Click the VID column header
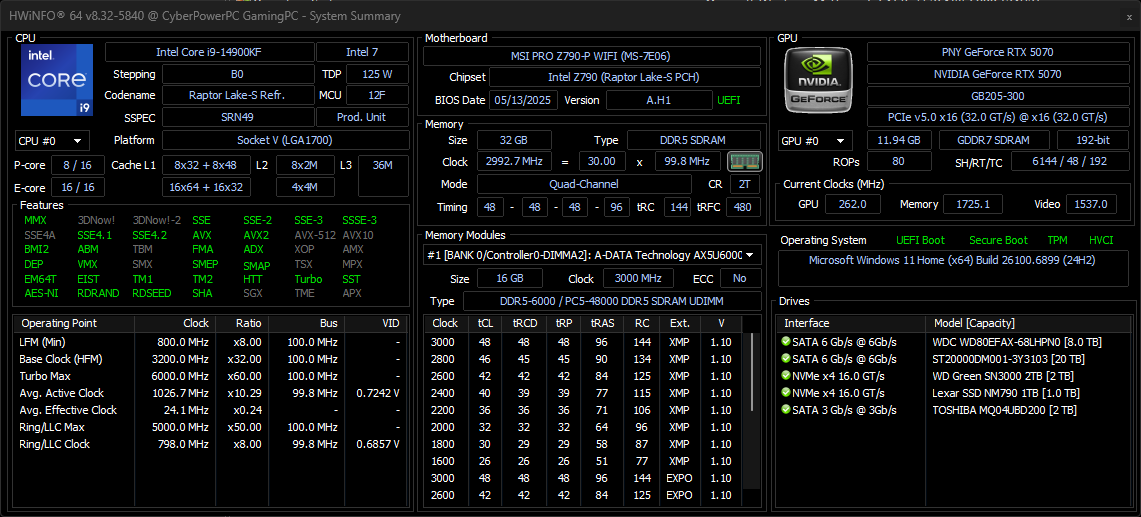Screen dimensions: 1141x517 point(375,323)
